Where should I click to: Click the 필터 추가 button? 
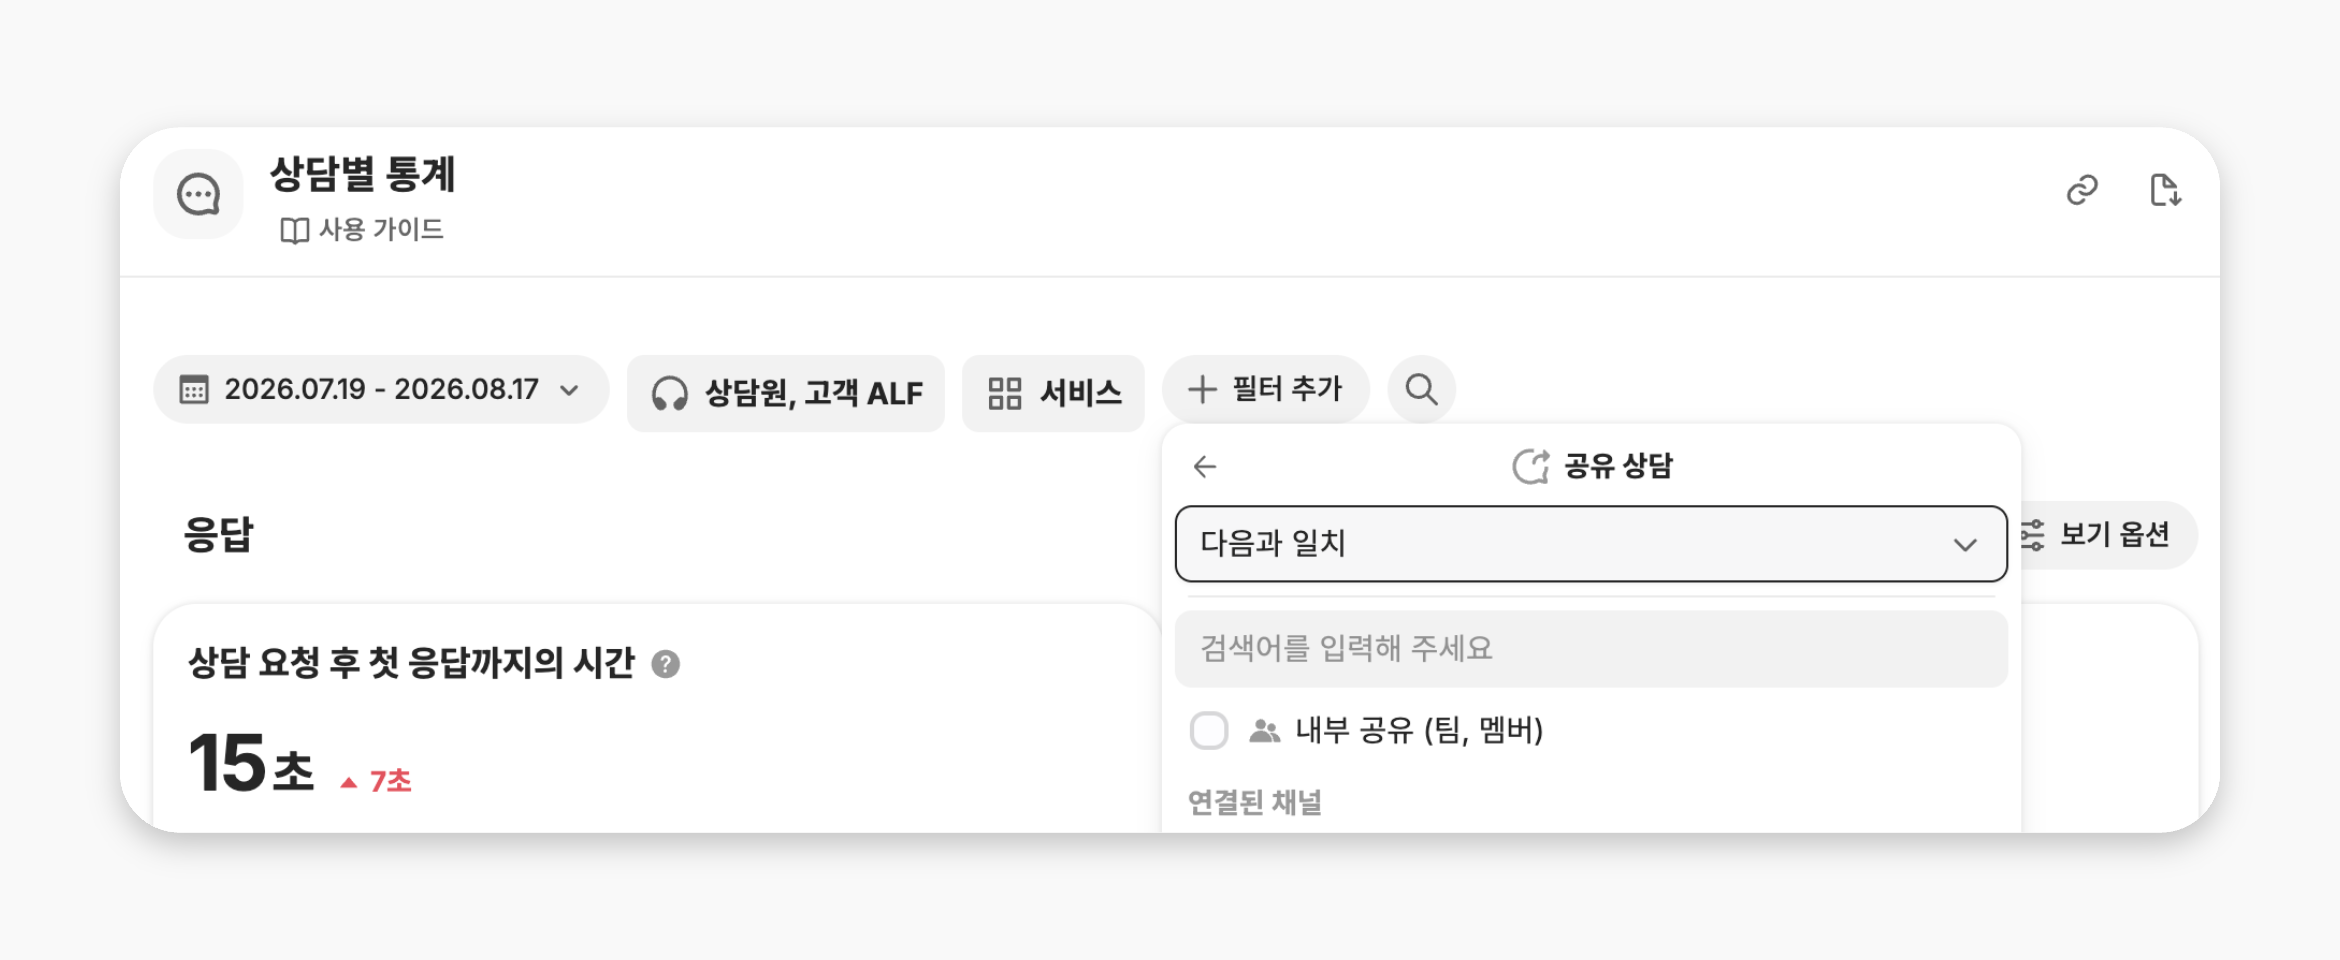tap(1265, 389)
